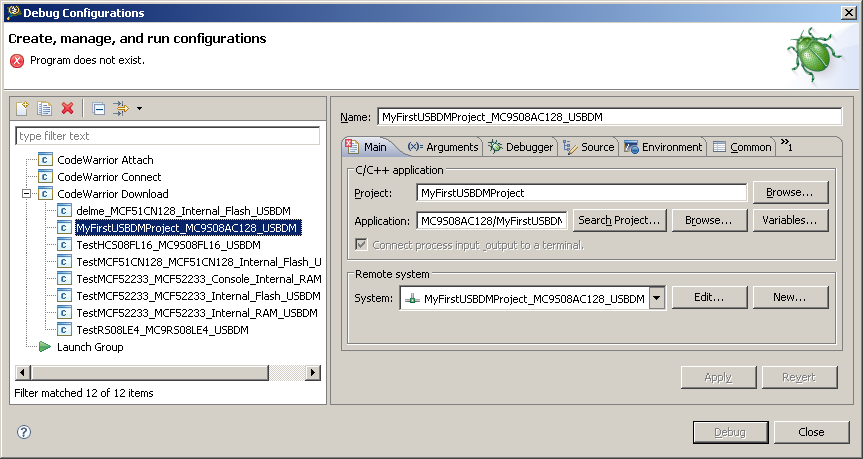Select CodeWarrior Download category
863x459 pixels.
(x=113, y=194)
